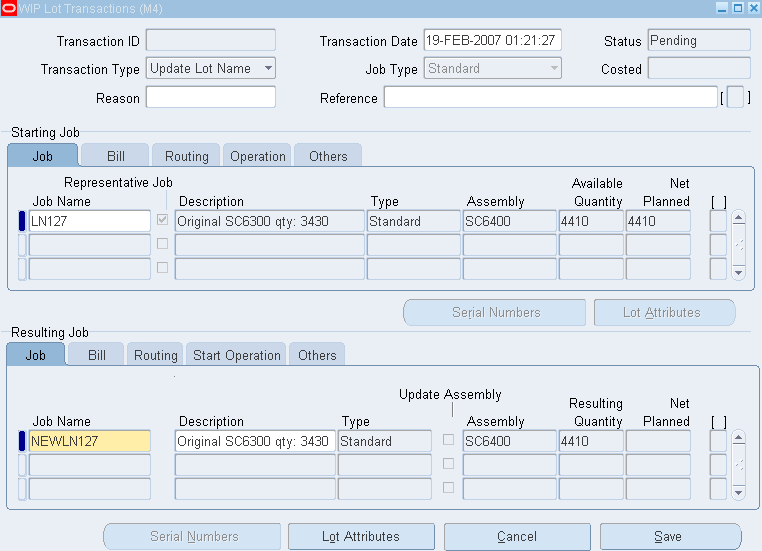Viewport: 762px width, 551px height.
Task: Click into the Reason field
Action: [x=211, y=97]
